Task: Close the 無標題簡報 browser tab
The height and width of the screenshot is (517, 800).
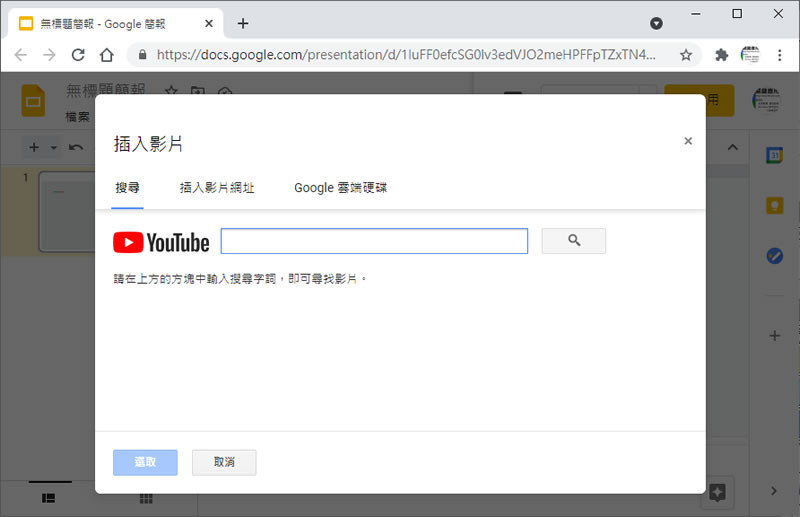Action: [209, 23]
